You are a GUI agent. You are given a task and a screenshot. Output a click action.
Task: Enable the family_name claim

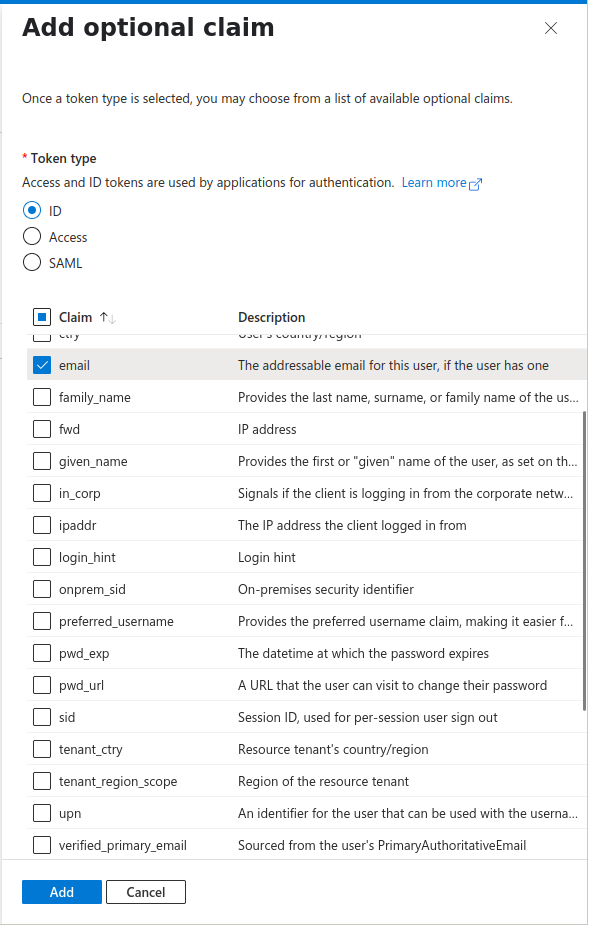(41, 396)
